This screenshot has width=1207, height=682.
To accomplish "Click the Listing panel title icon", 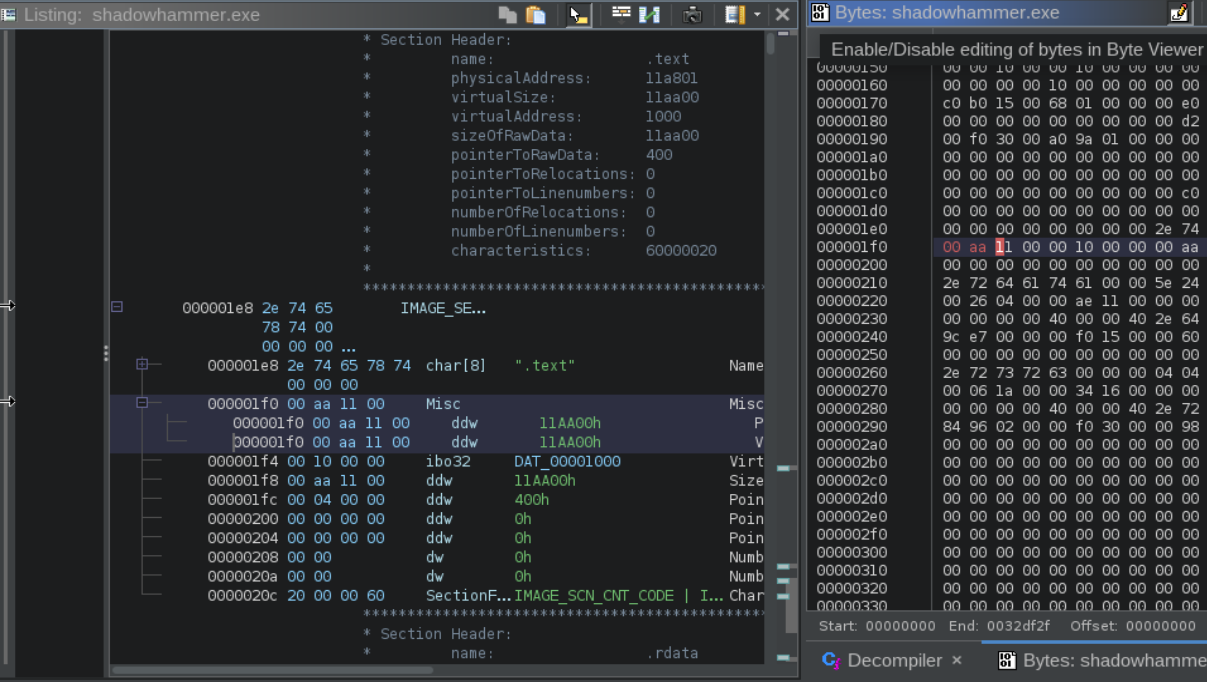I will [9, 15].
